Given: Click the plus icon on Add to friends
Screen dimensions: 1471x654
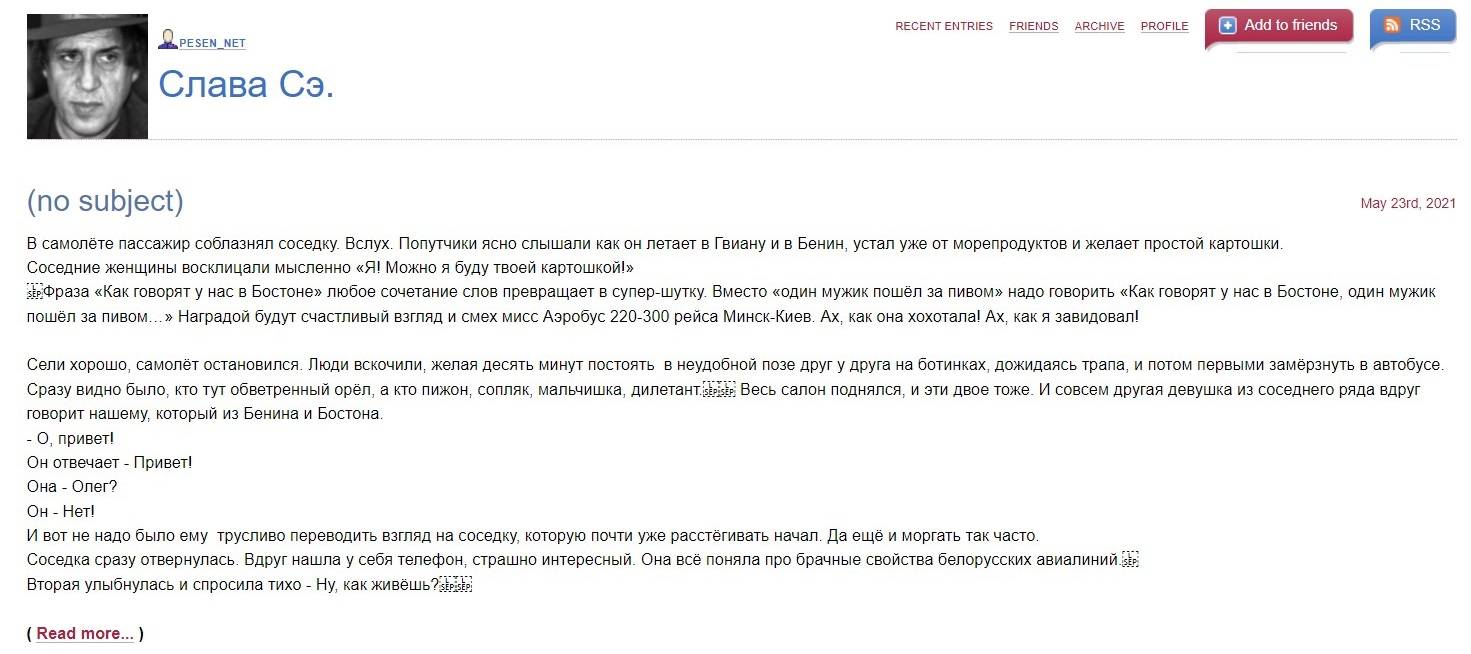Looking at the screenshot, I should point(1228,26).
